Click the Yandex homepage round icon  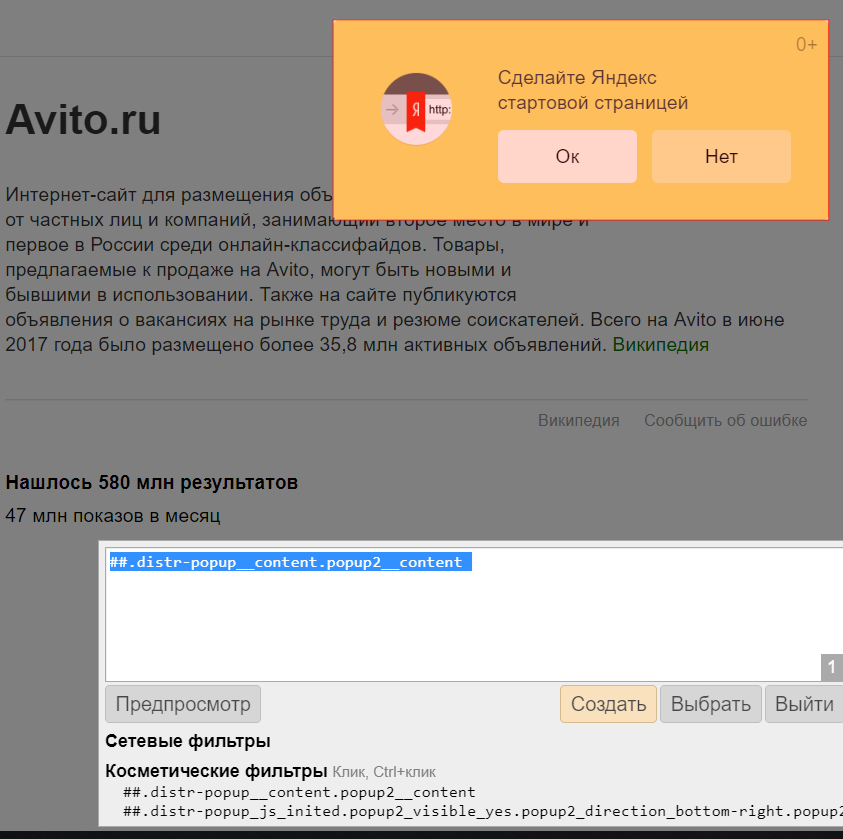pyautogui.click(x=416, y=109)
